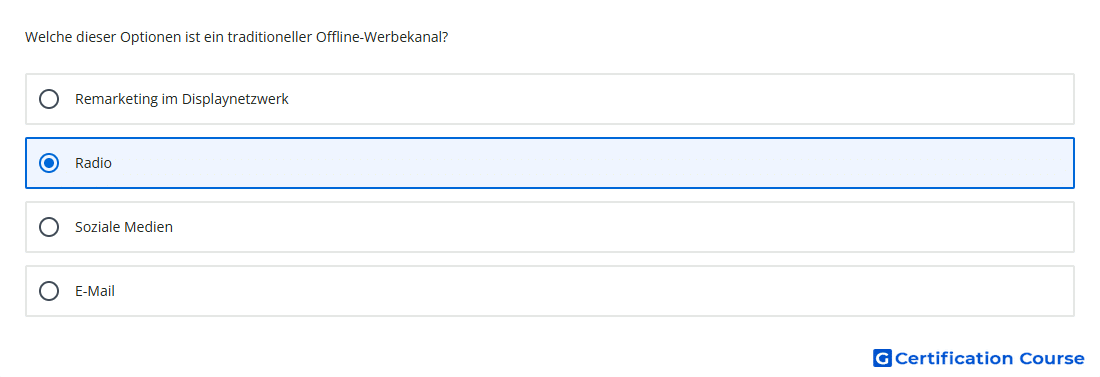
Task: Click the 'Soziale Medien' label text
Action: coord(124,227)
